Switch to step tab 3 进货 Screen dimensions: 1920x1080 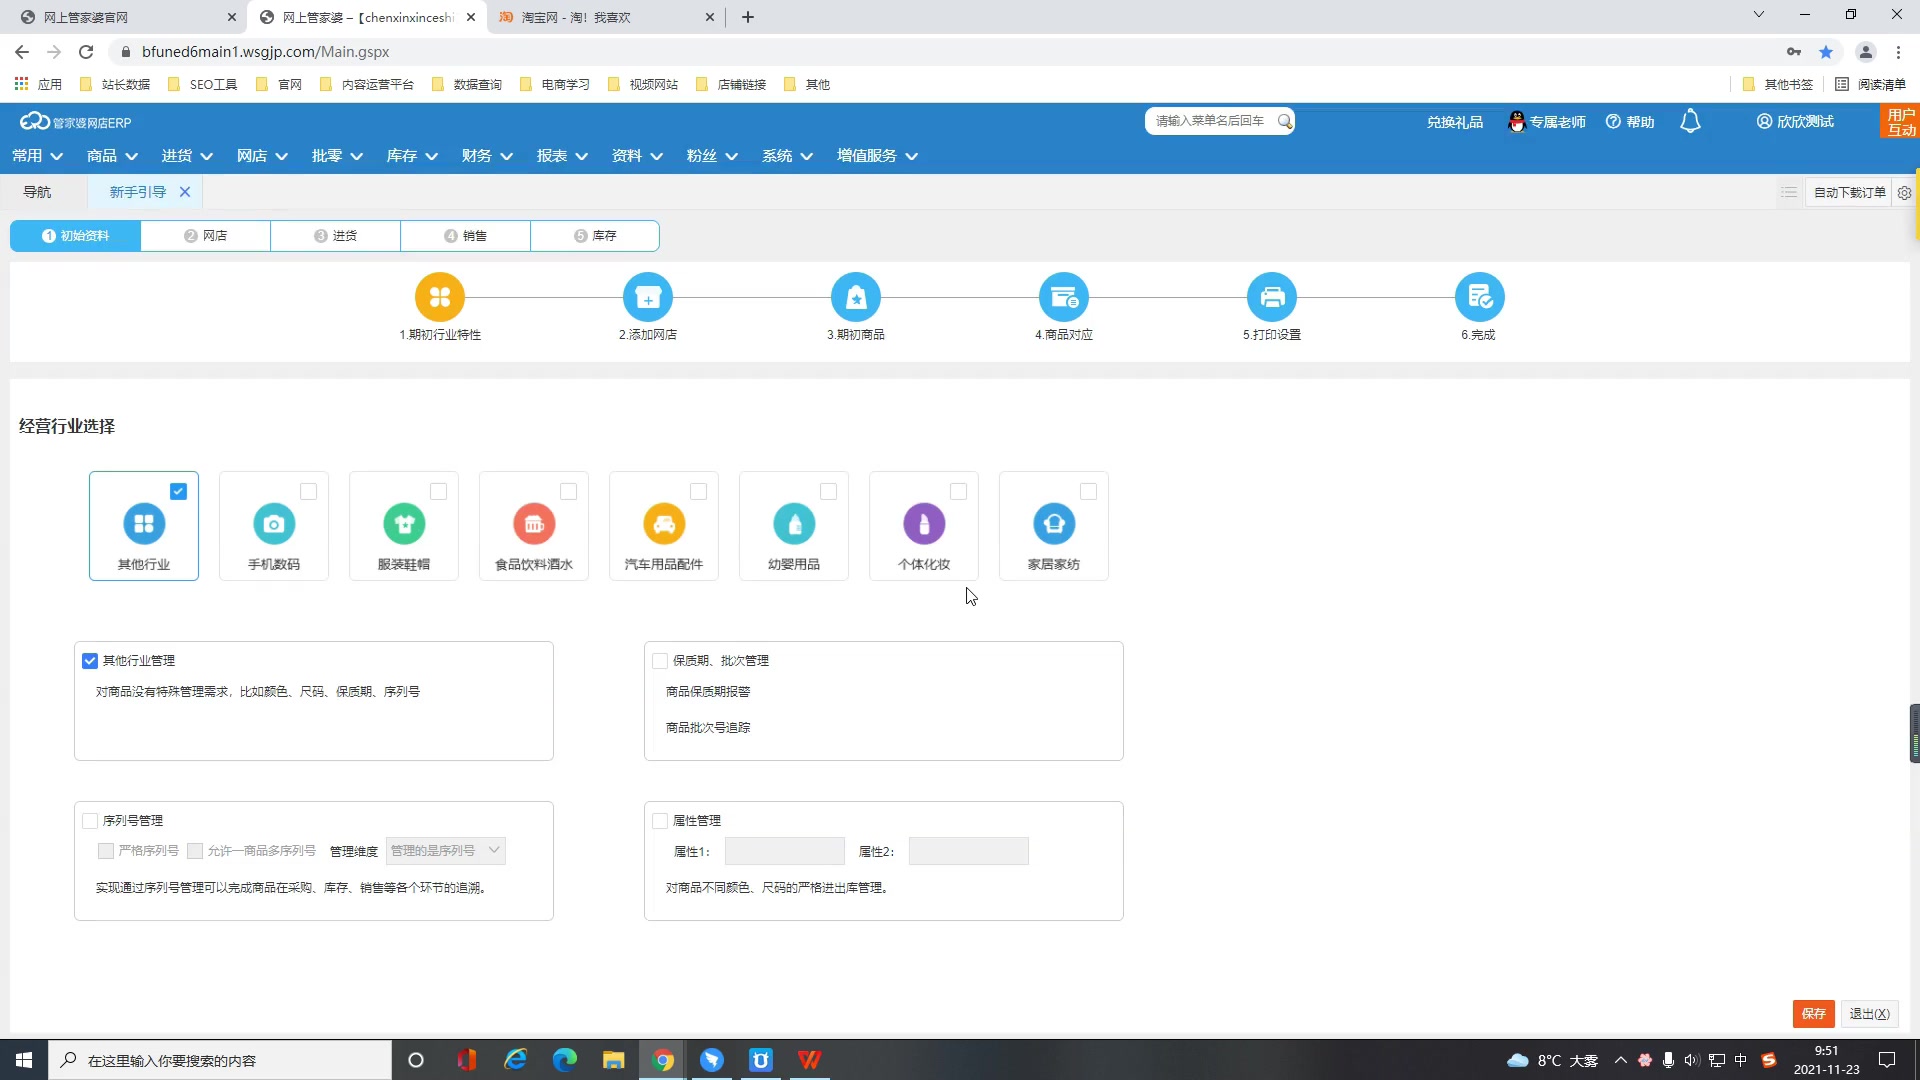coord(335,236)
